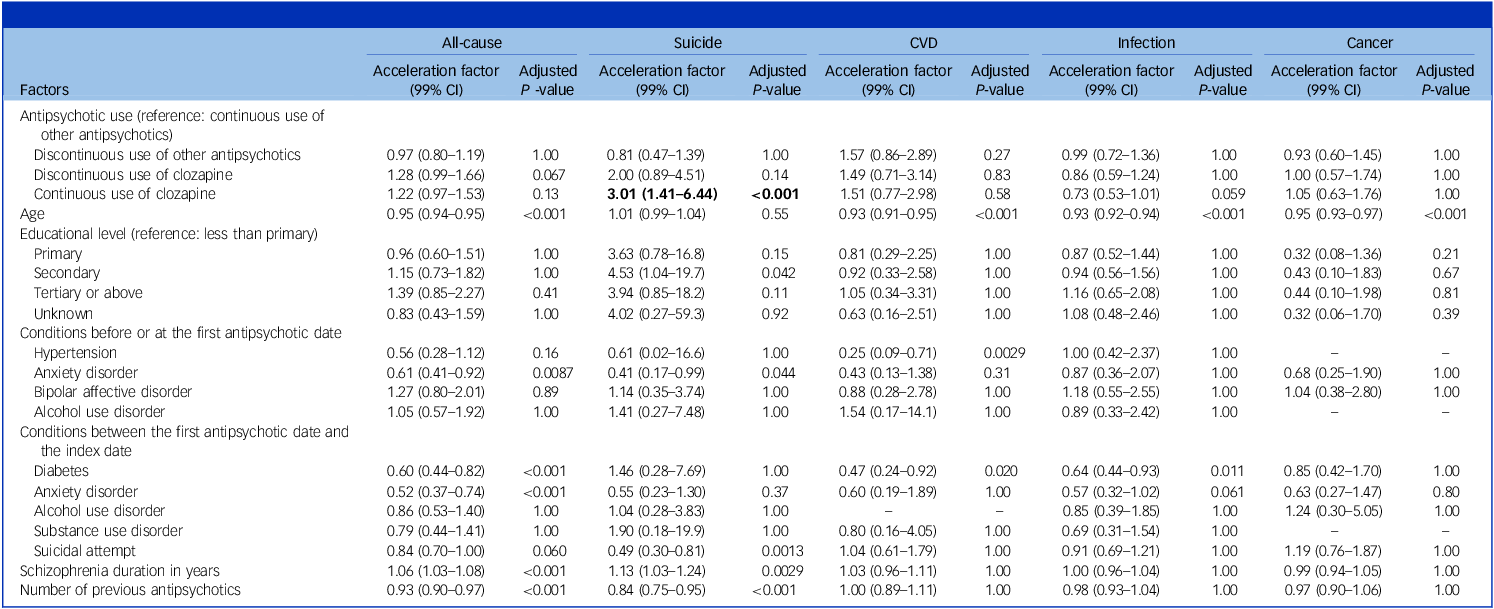Click the All-cause column group header
1494x609 pixels.
point(472,43)
